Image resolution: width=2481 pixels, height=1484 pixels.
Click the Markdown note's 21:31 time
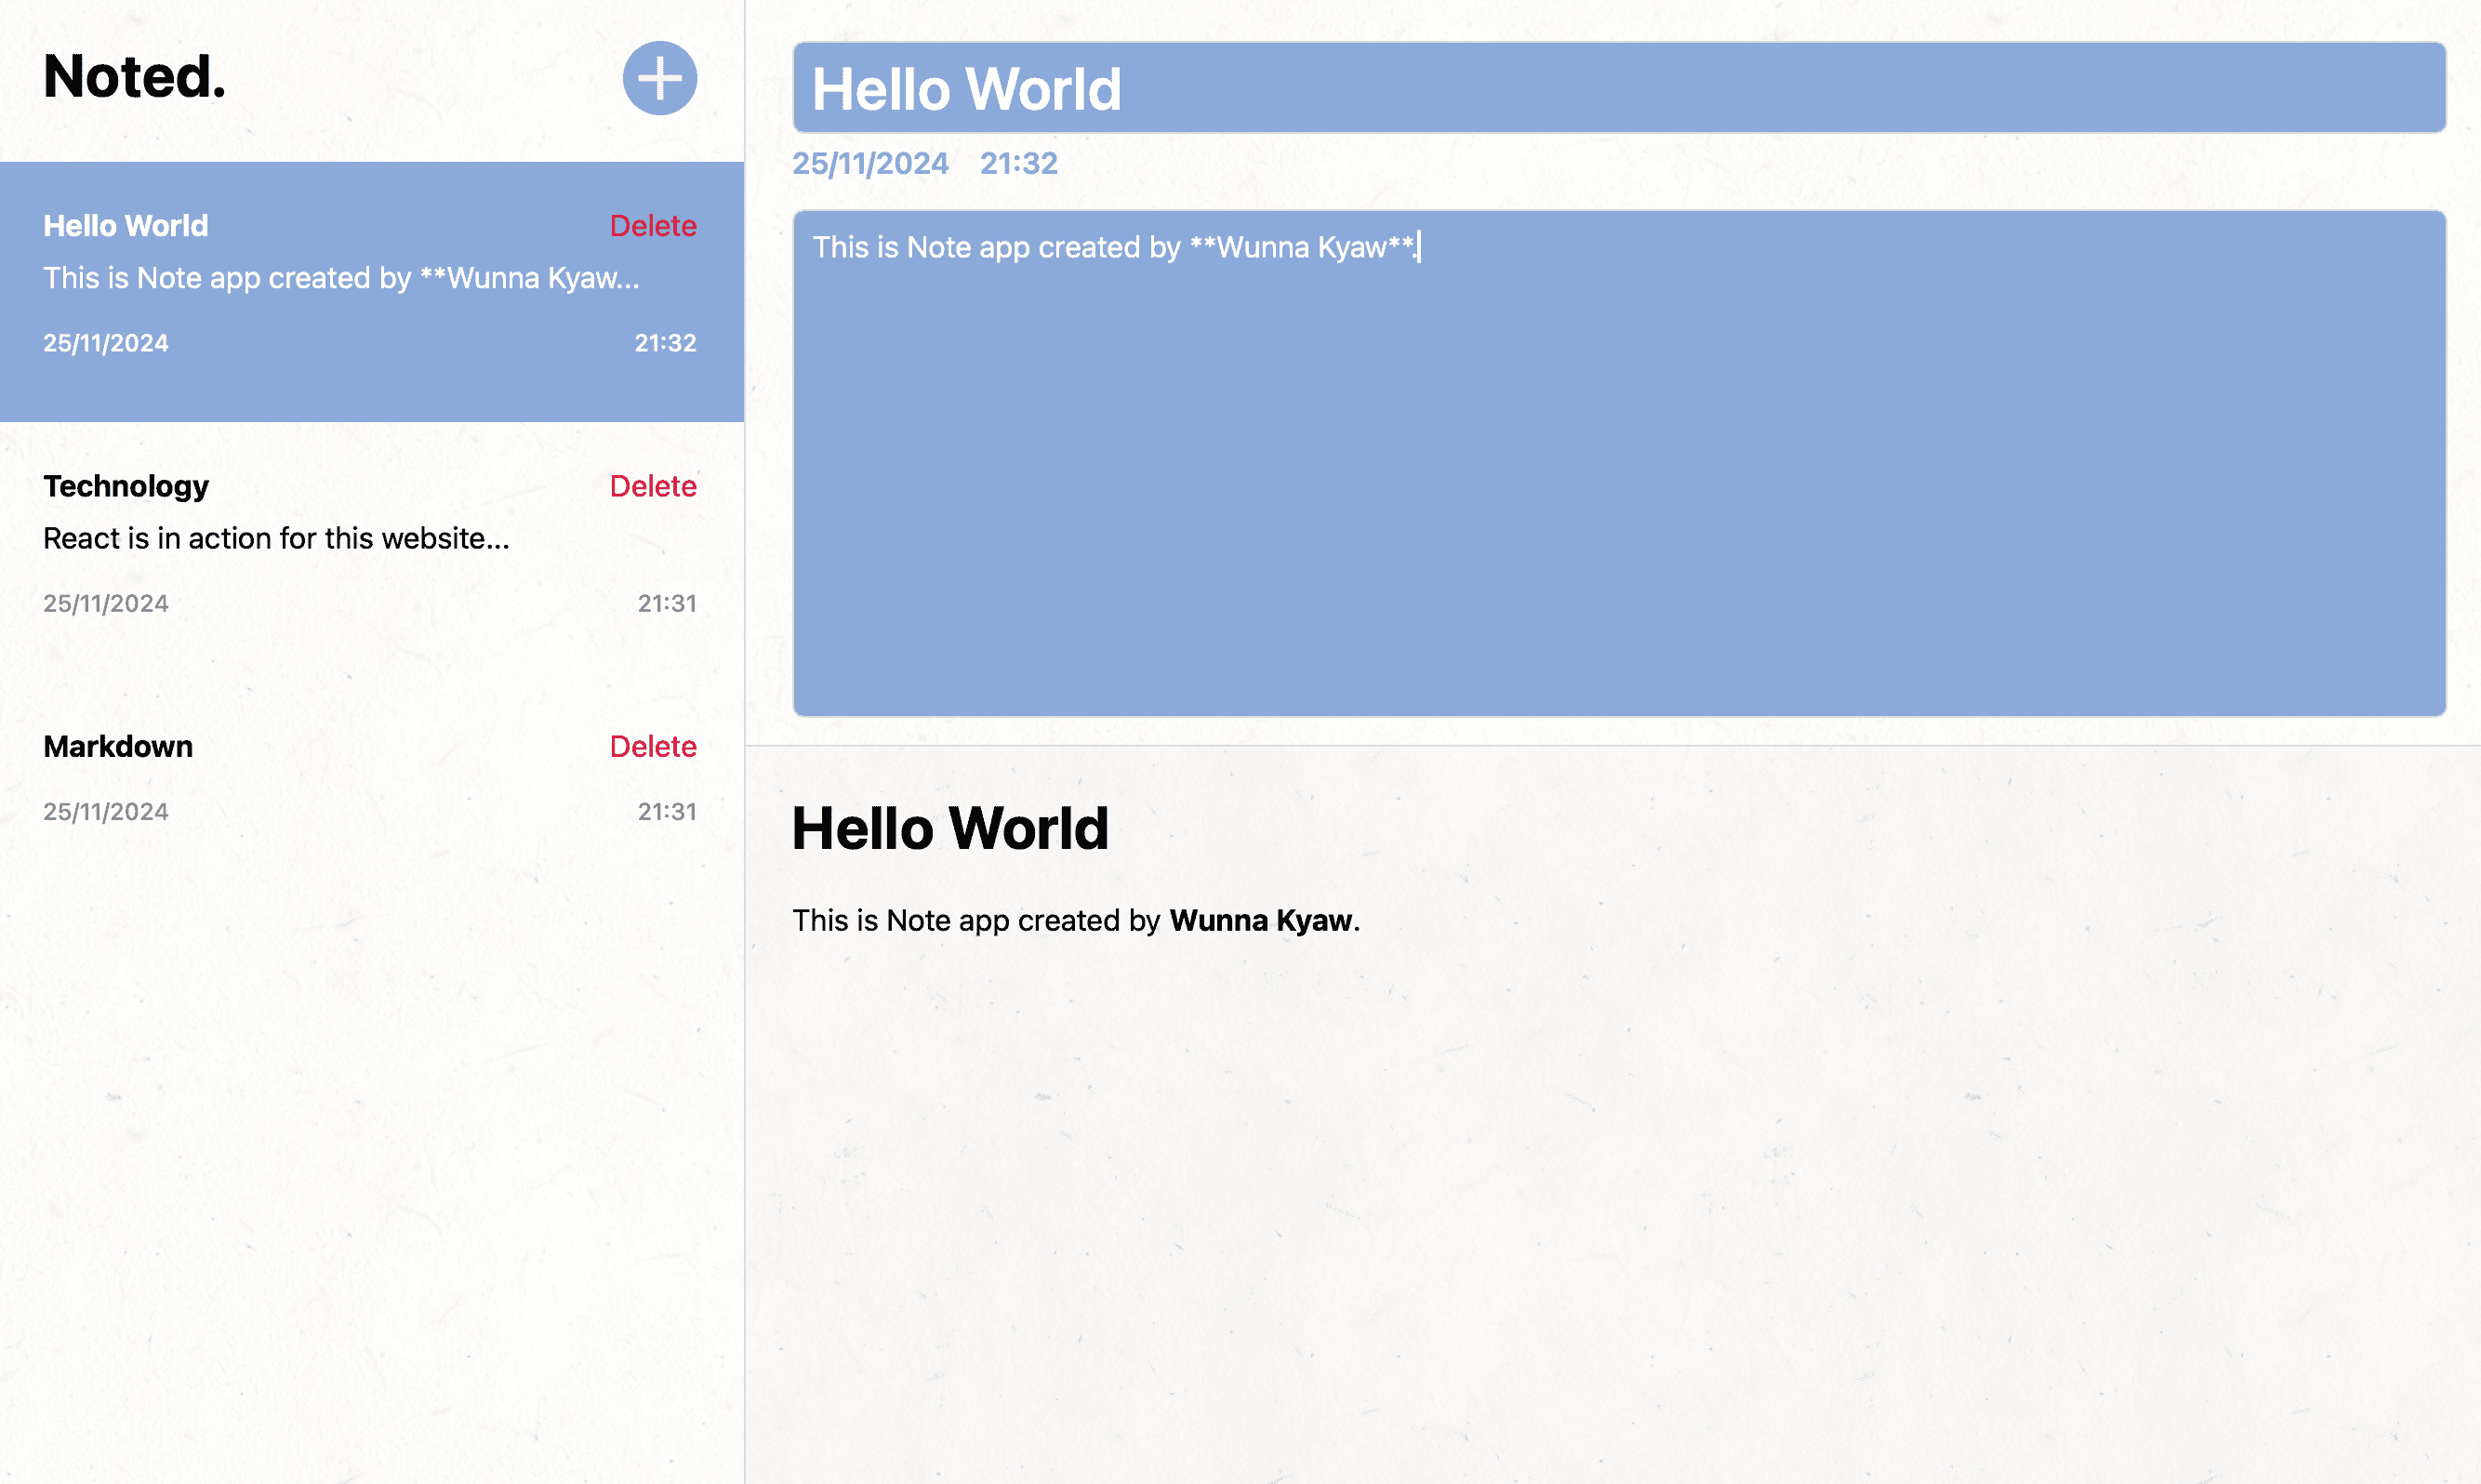tap(666, 811)
